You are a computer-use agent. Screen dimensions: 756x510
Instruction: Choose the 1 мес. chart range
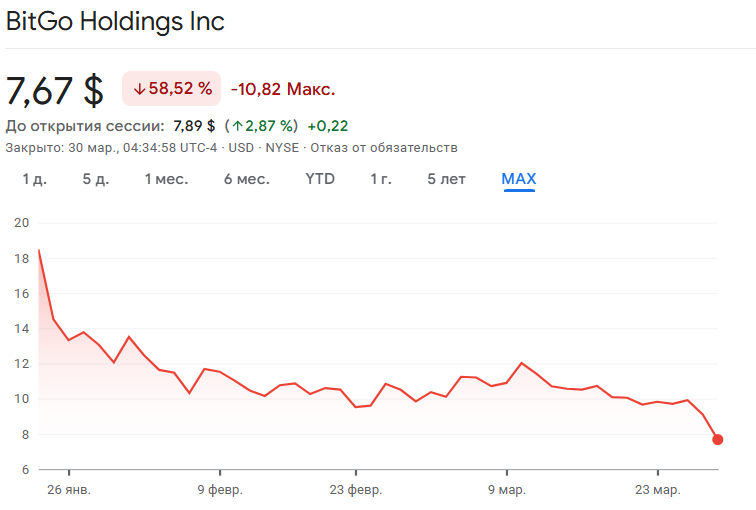(x=166, y=179)
